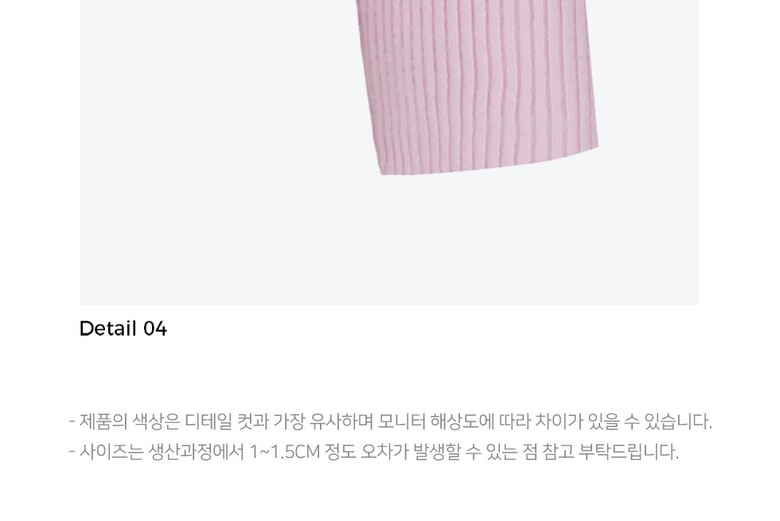Click the leading dash of the size notice
This screenshot has height=521, width=780.
point(72,452)
